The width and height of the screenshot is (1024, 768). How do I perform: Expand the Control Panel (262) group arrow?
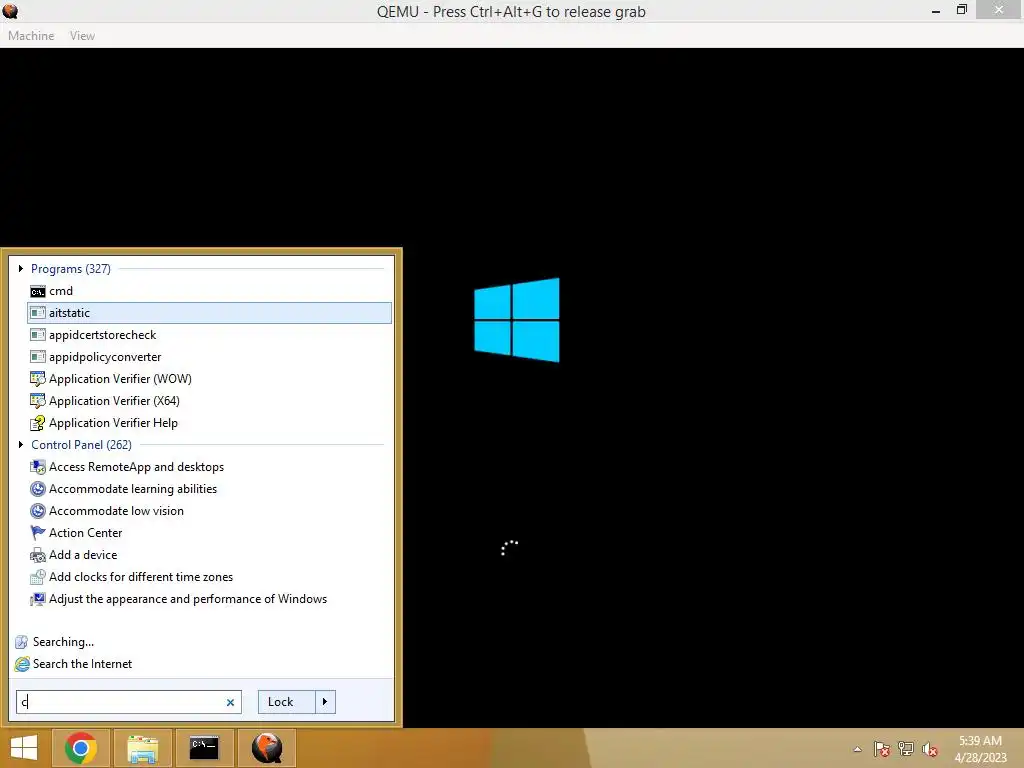pos(21,445)
